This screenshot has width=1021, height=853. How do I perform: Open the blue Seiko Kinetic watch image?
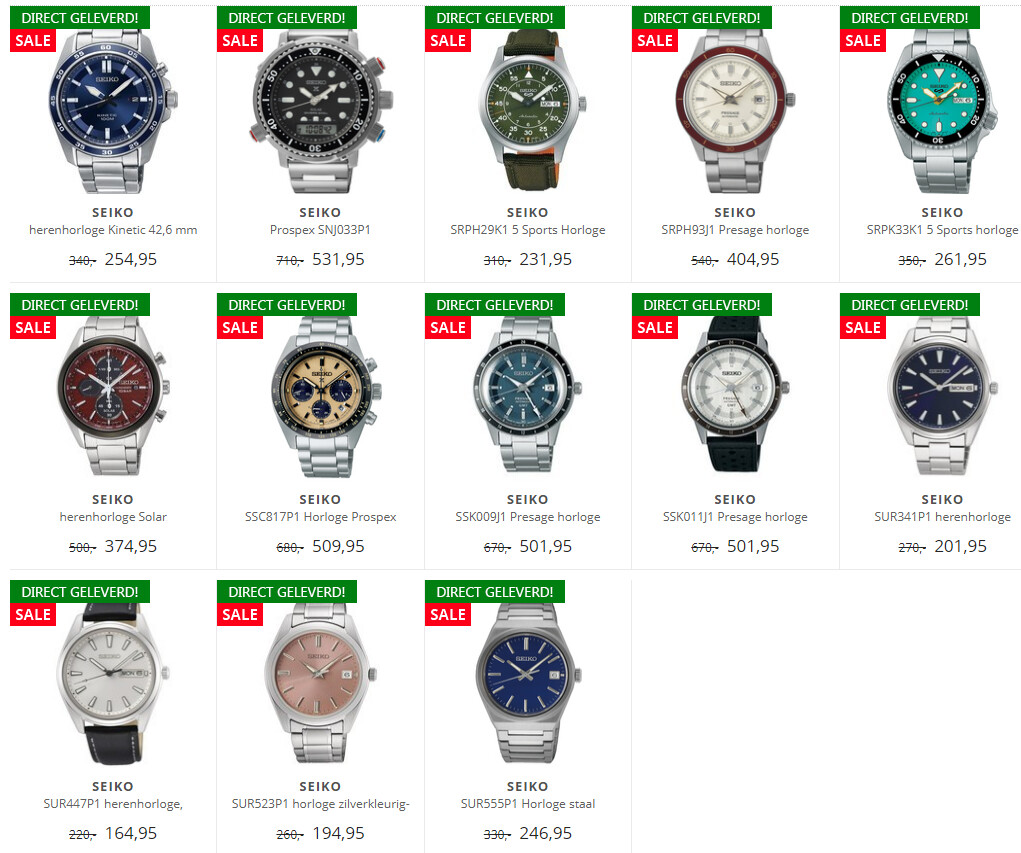click(113, 111)
